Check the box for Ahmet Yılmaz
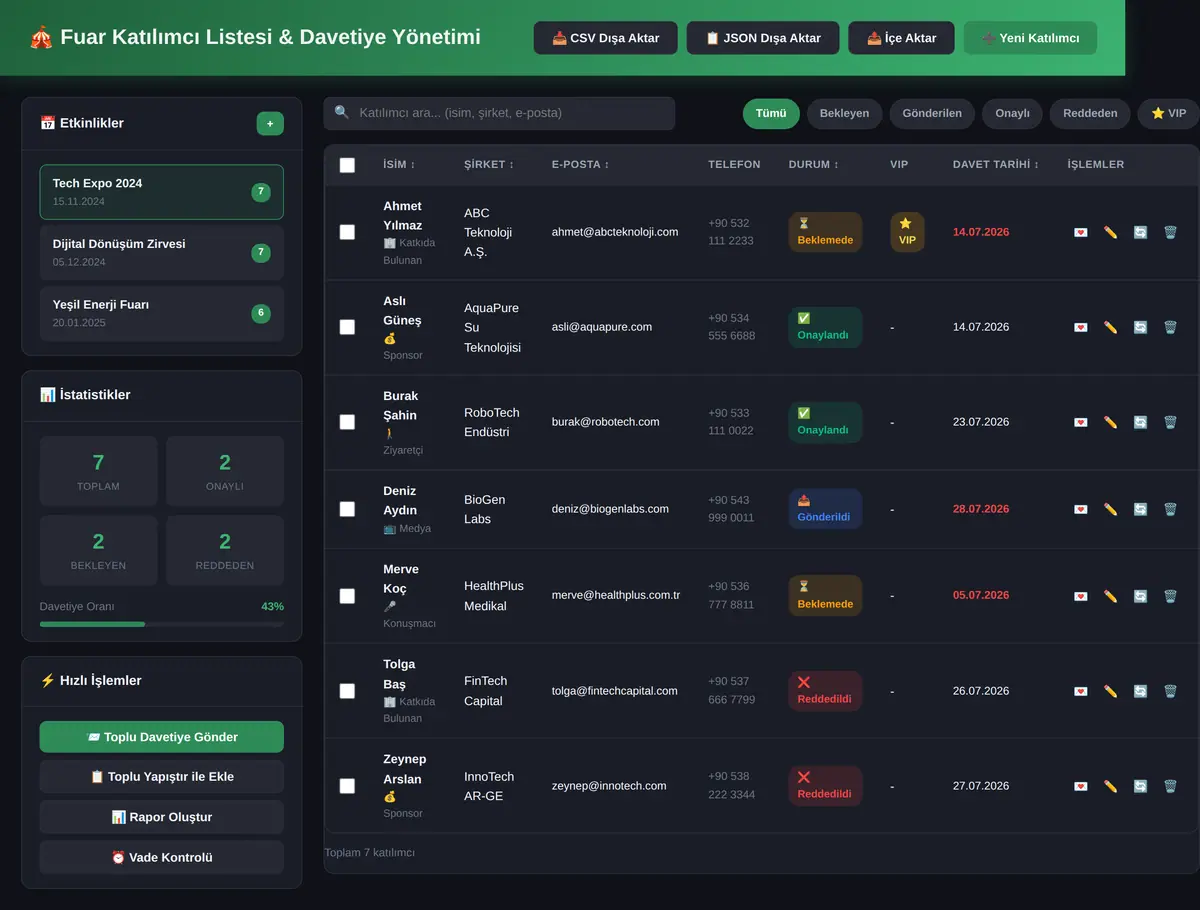 347,232
